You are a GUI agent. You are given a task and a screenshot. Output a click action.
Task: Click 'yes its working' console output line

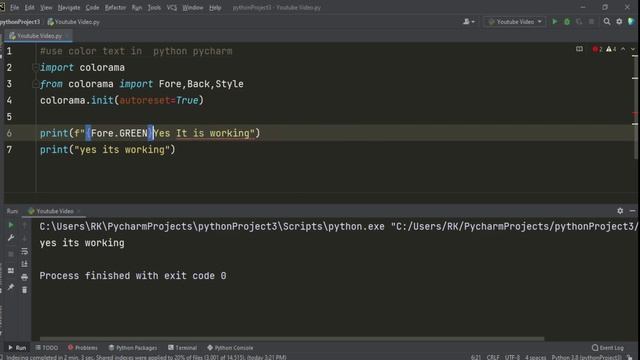point(82,243)
